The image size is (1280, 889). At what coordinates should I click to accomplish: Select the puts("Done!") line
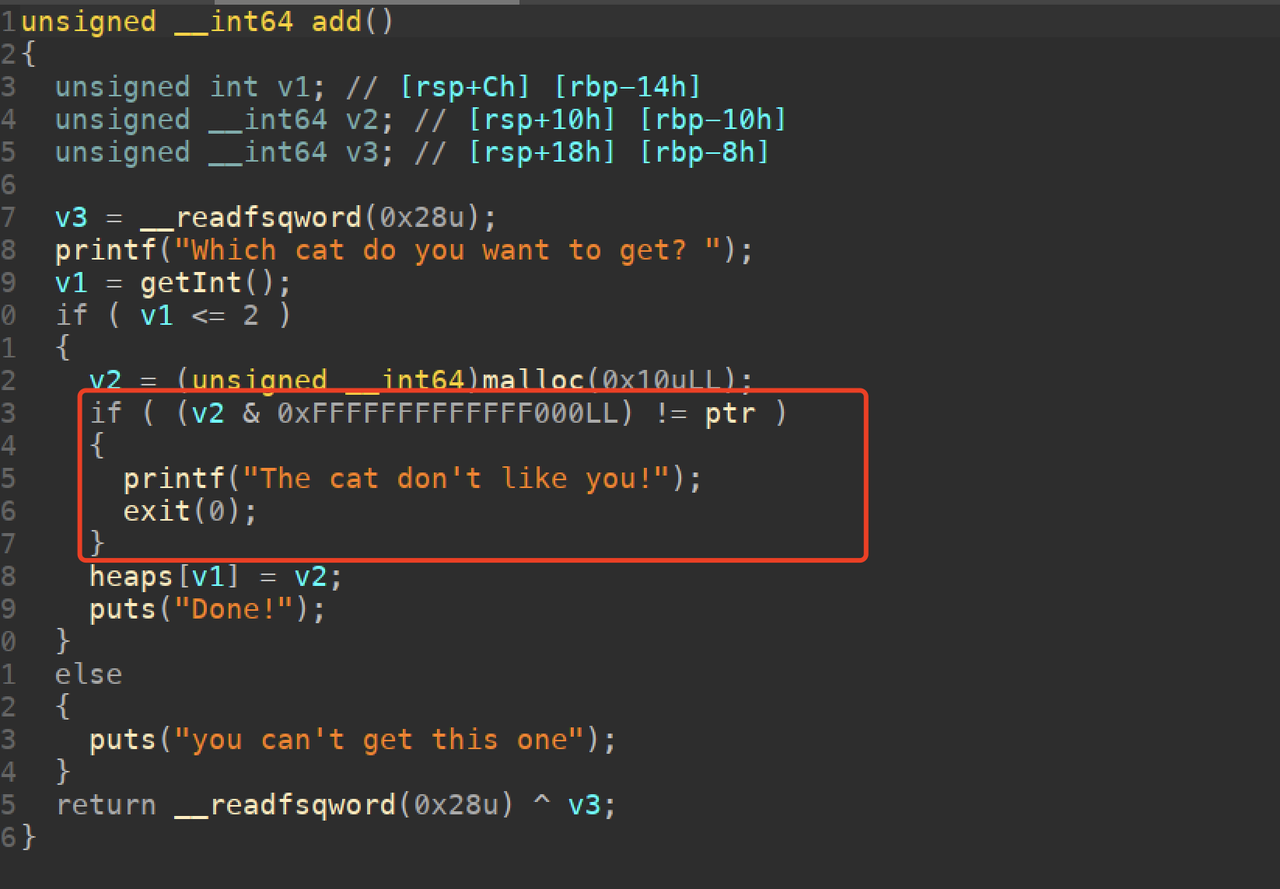[x=207, y=609]
